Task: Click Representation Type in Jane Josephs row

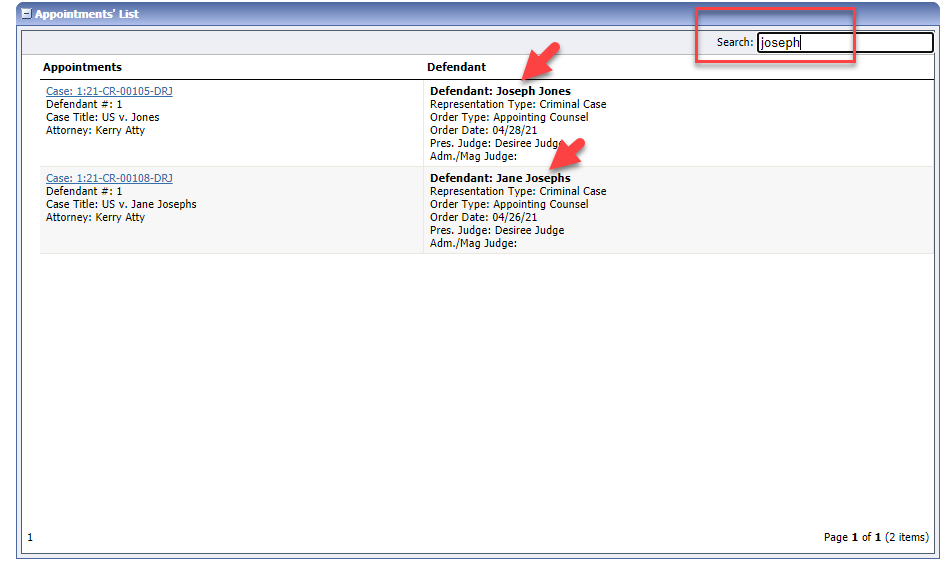Action: [518, 192]
